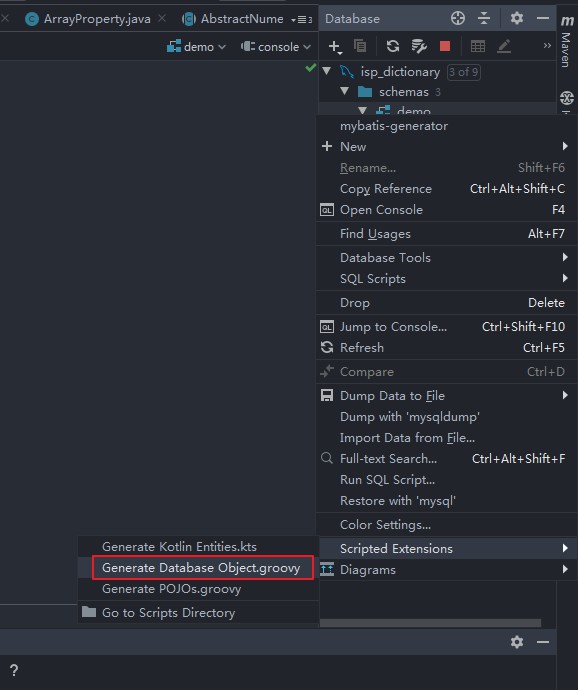
Task: Open the demo schema dropdown
Action: pos(196,47)
